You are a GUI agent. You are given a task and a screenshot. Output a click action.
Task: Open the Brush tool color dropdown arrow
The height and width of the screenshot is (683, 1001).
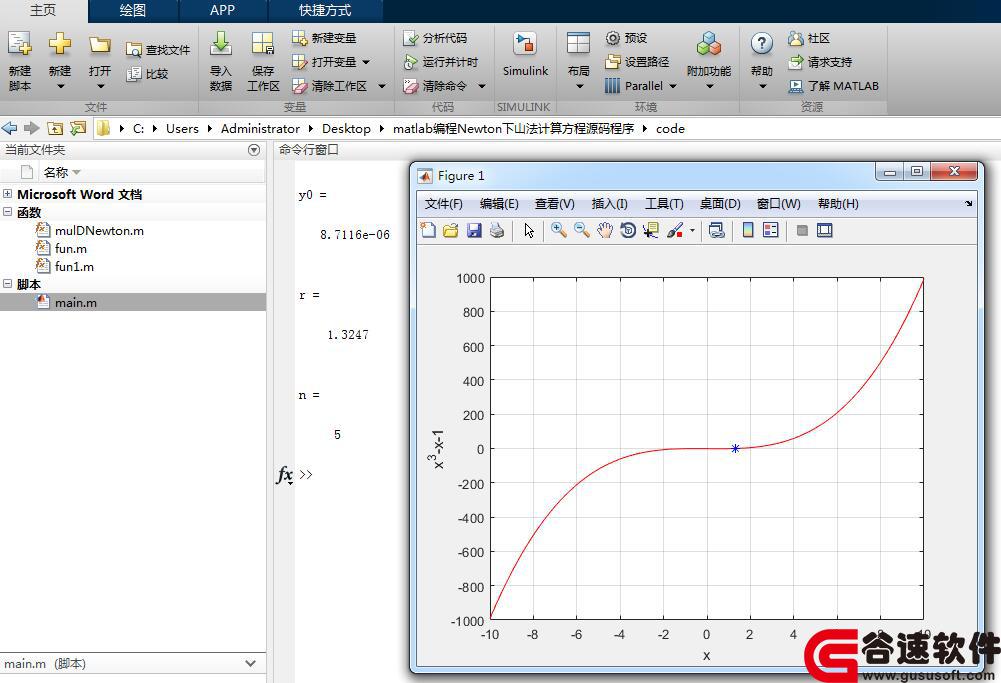click(x=692, y=230)
